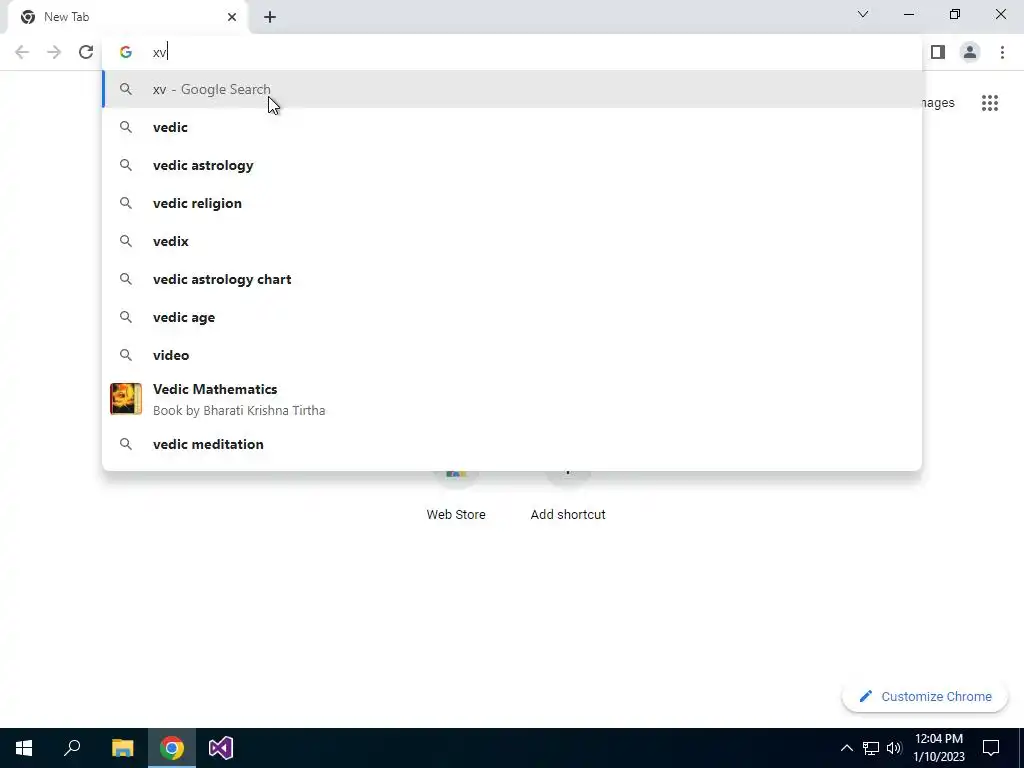Pick the 'vedix' suggestion
The image size is (1024, 768).
(x=512, y=241)
